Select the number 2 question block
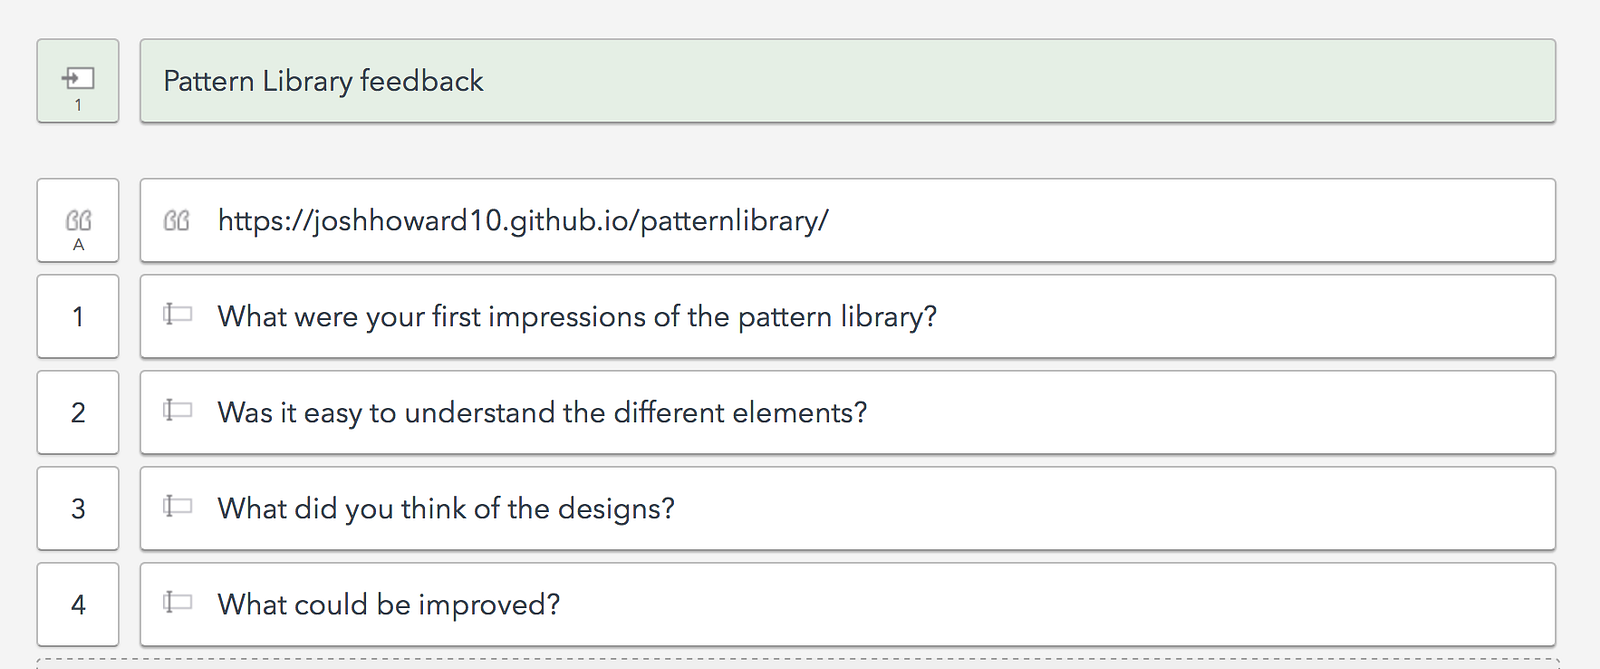1600x669 pixels. (x=78, y=413)
